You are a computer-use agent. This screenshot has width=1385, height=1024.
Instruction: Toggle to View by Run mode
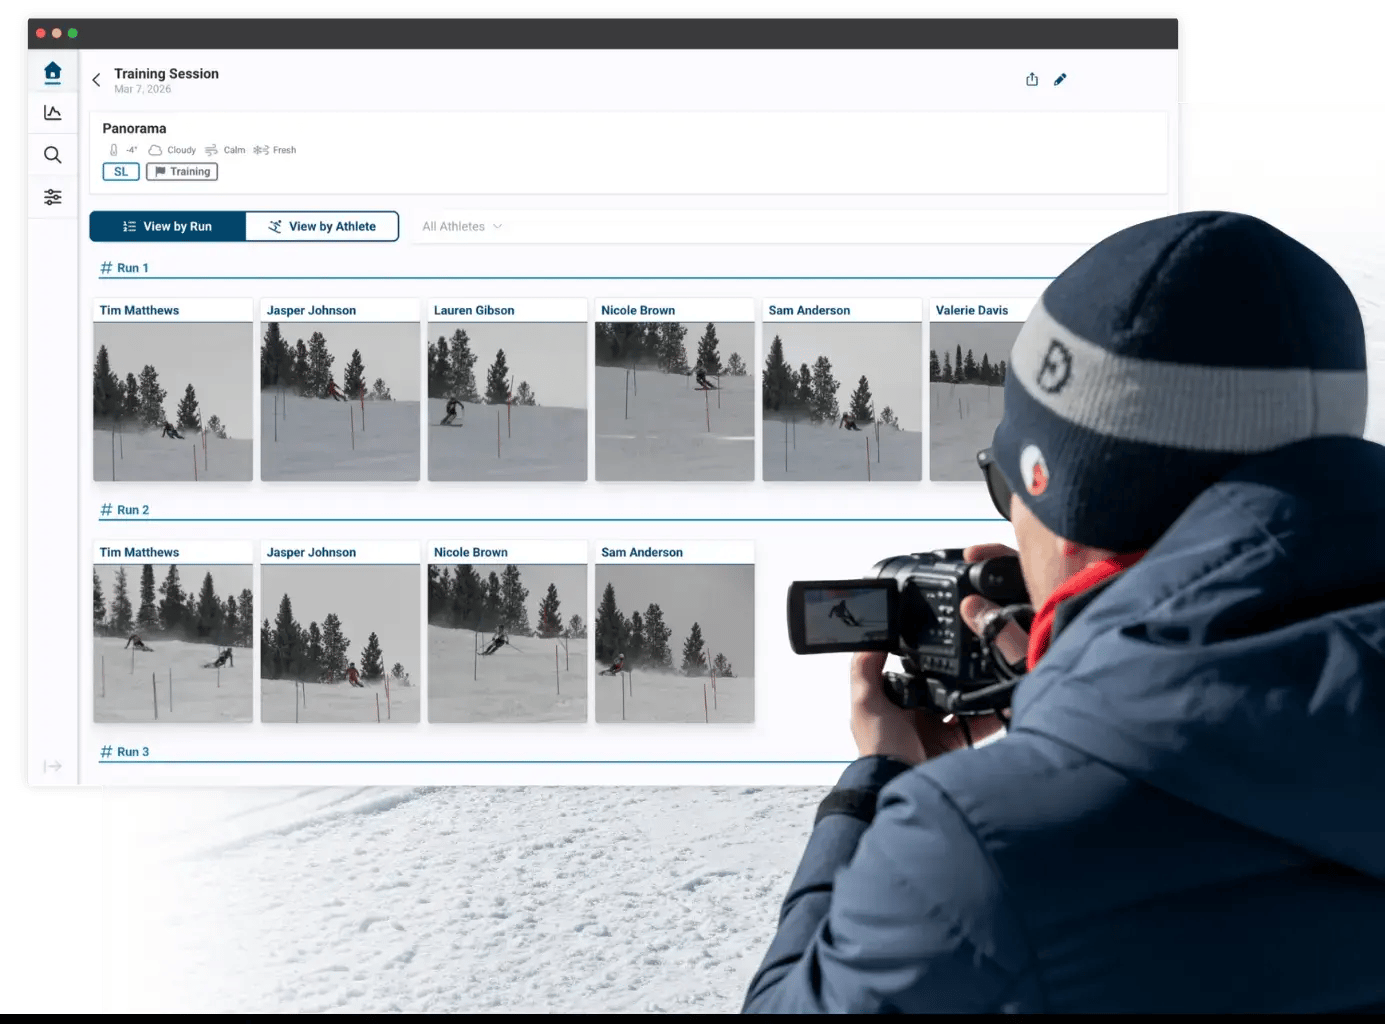(167, 226)
